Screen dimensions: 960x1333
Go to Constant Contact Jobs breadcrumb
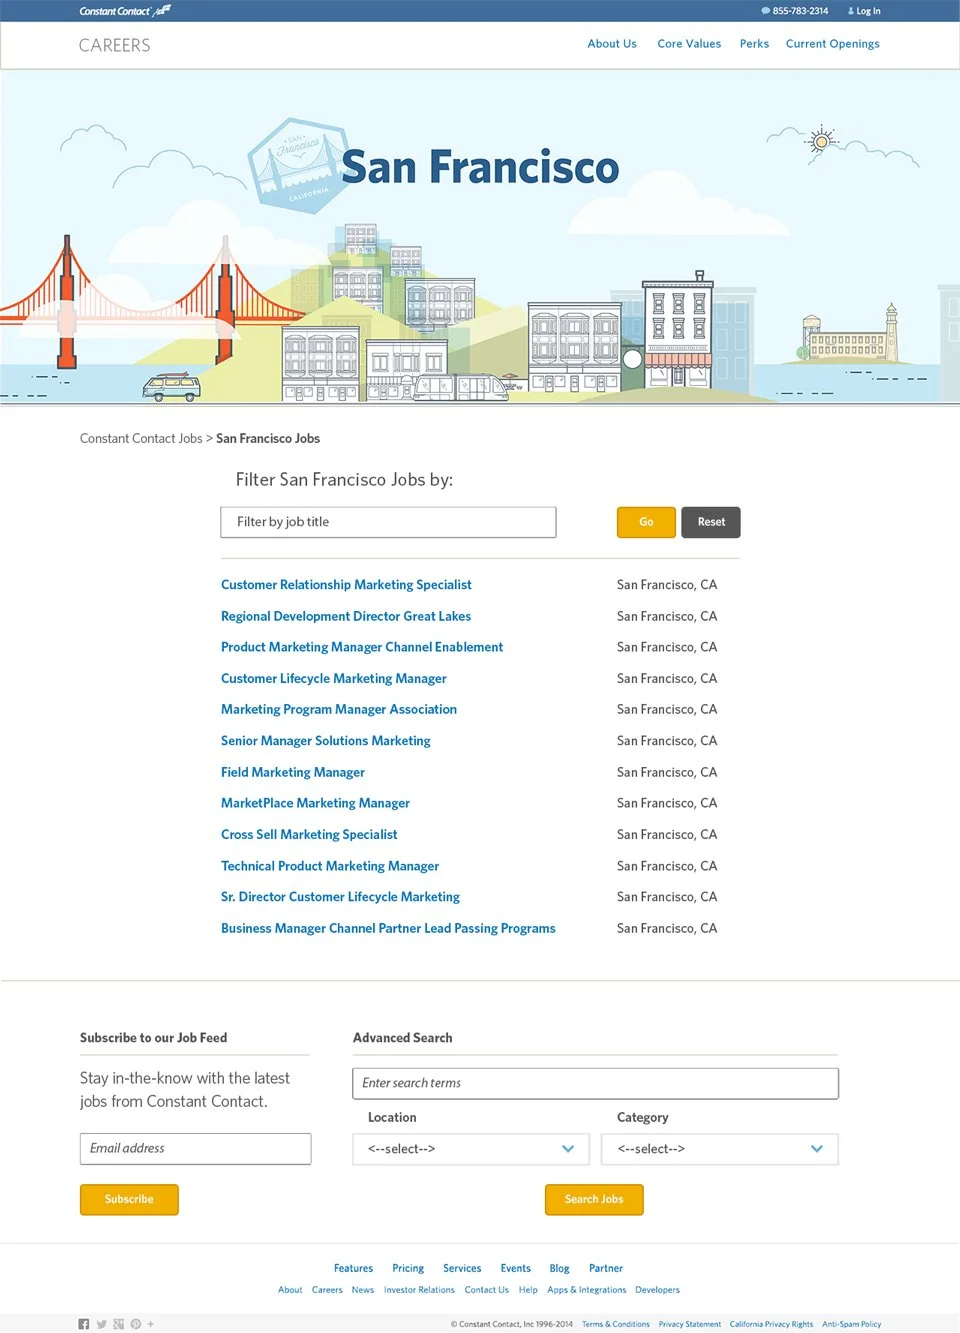141,439
